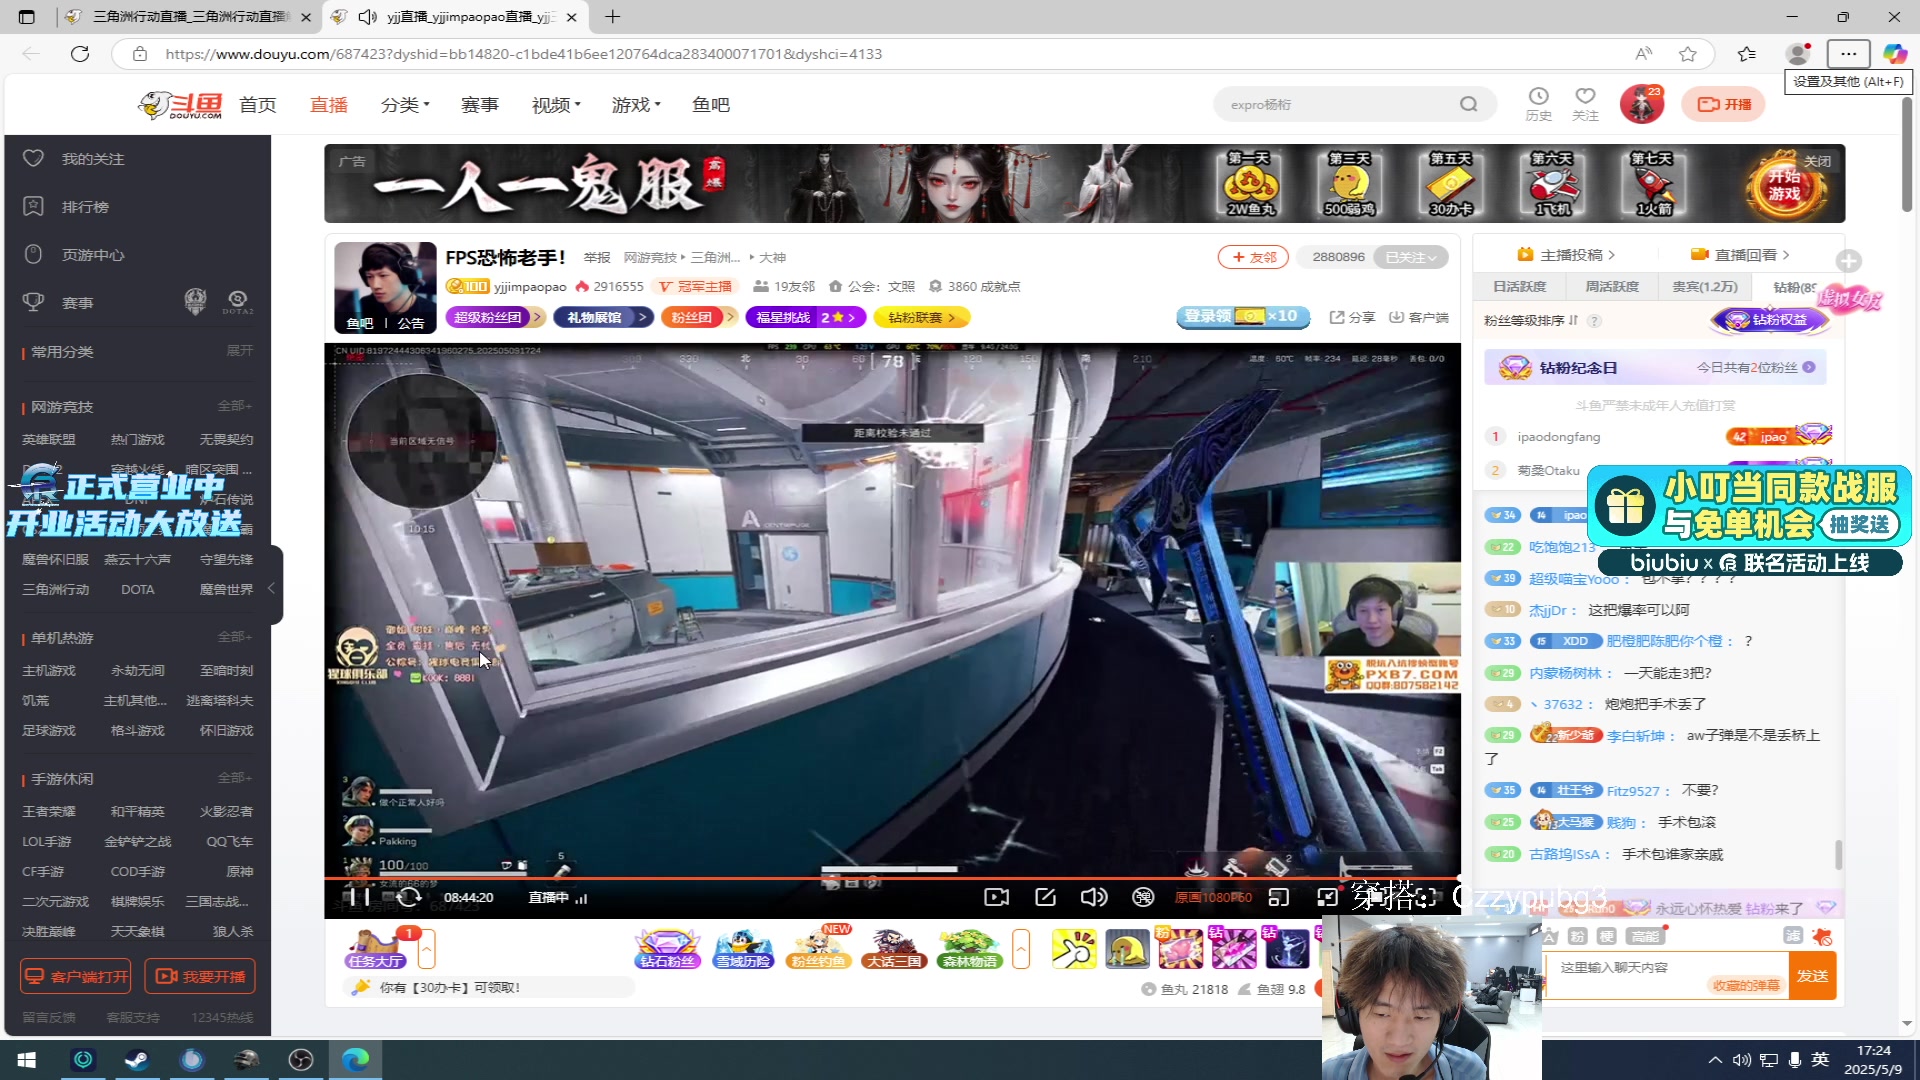Click the record clip camera icon
Viewport: 1920px width, 1080px height.
pos(996,897)
